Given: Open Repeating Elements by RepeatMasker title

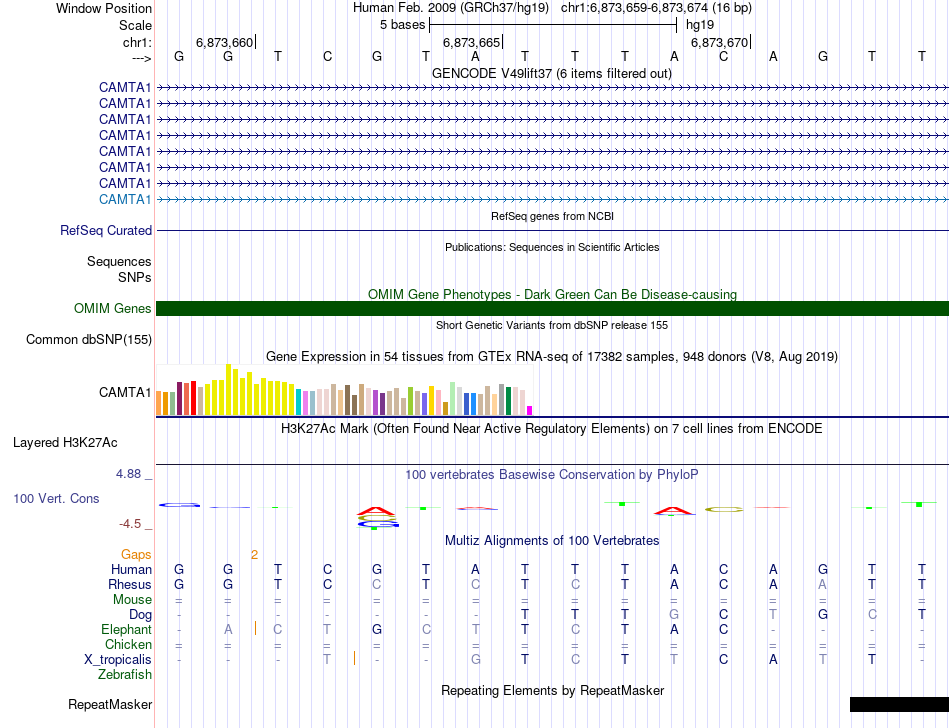Looking at the screenshot, I should (553, 690).
